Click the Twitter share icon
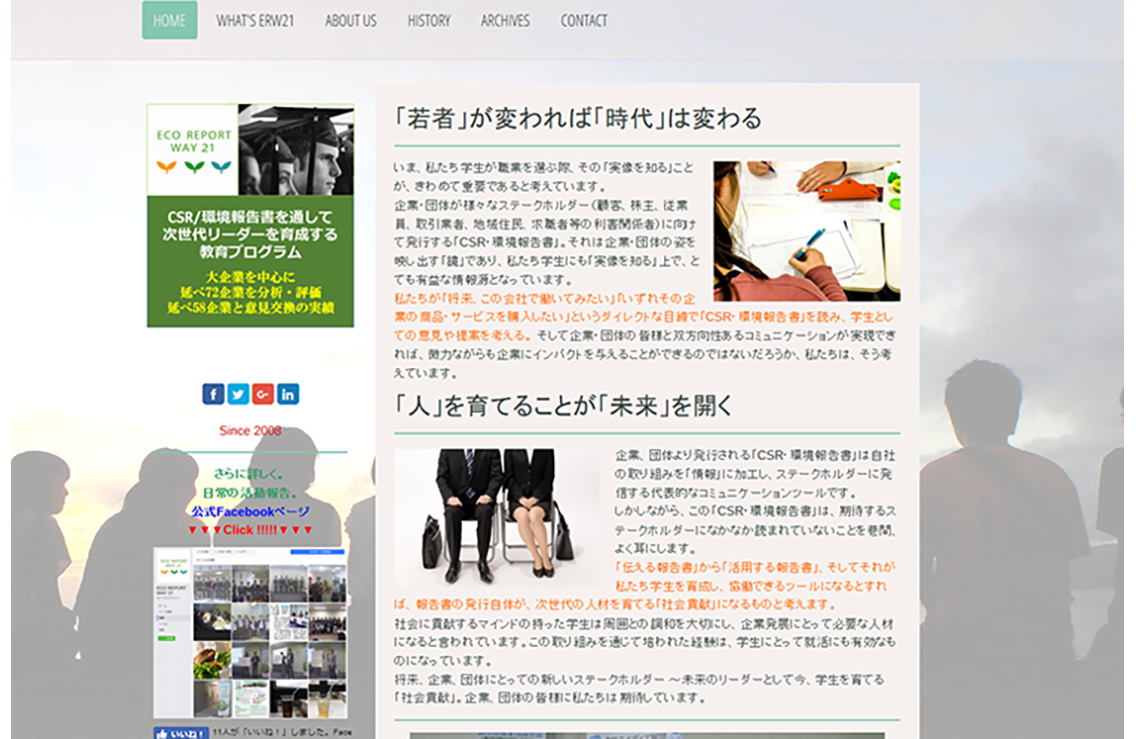1136x739 pixels. pyautogui.click(x=238, y=394)
